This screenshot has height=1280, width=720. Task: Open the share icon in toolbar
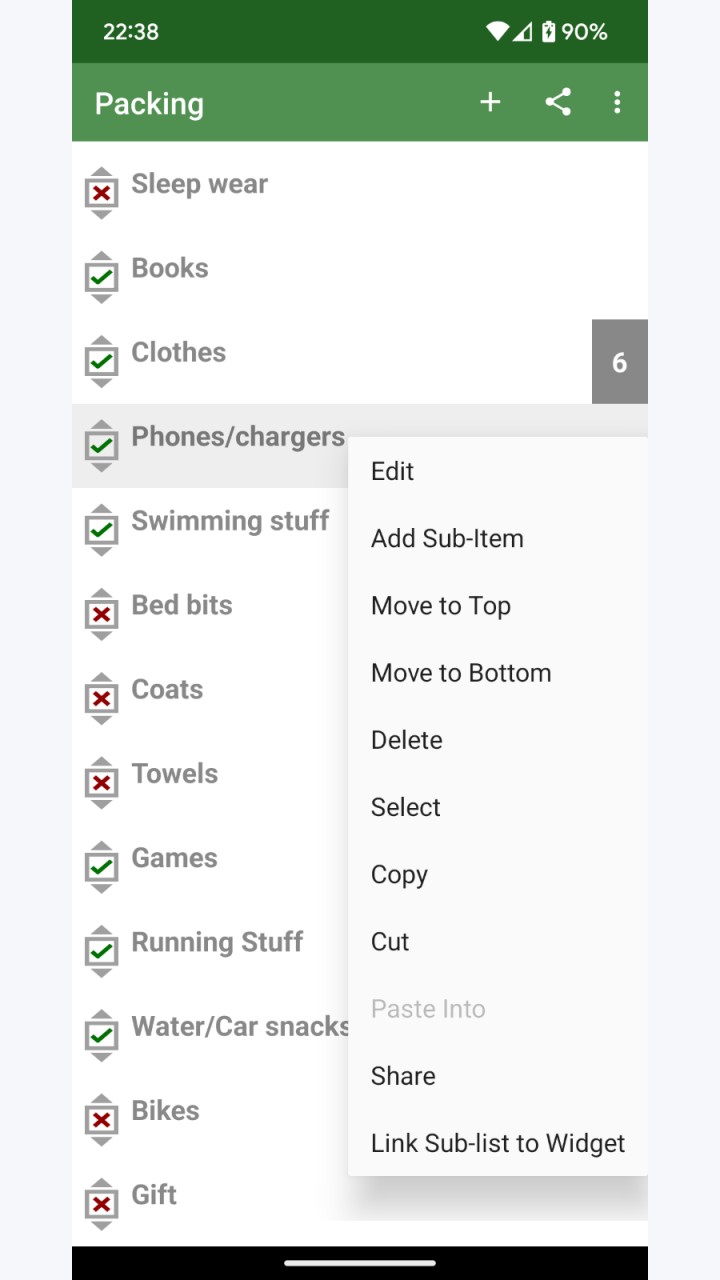tap(558, 102)
